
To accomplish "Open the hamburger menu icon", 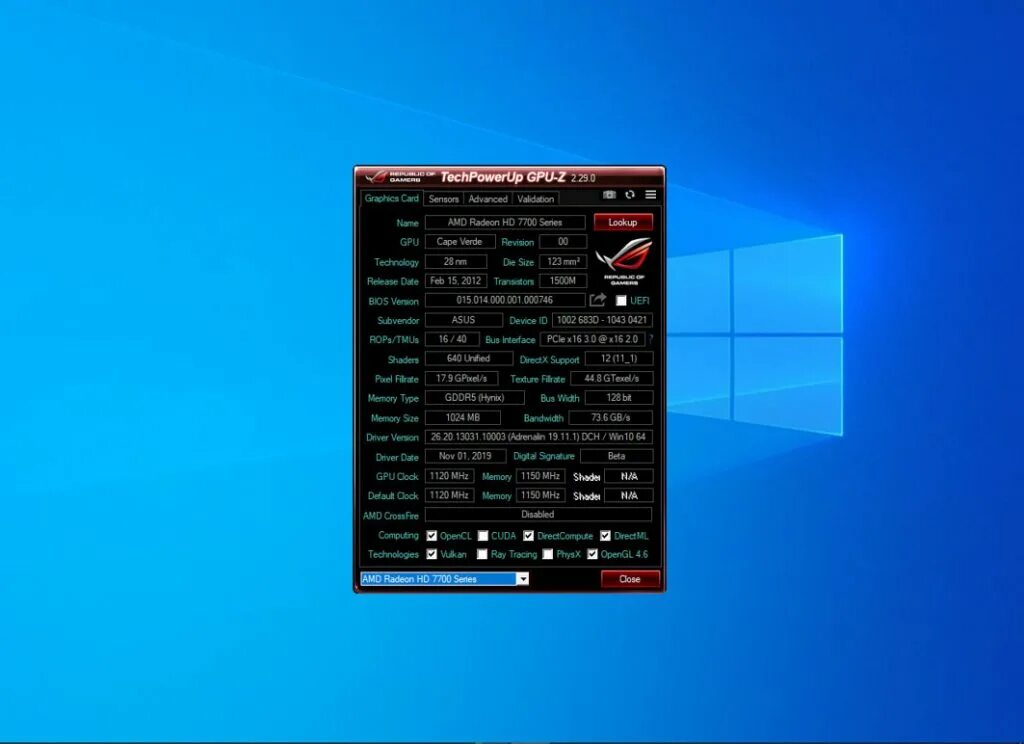I will (x=650, y=195).
